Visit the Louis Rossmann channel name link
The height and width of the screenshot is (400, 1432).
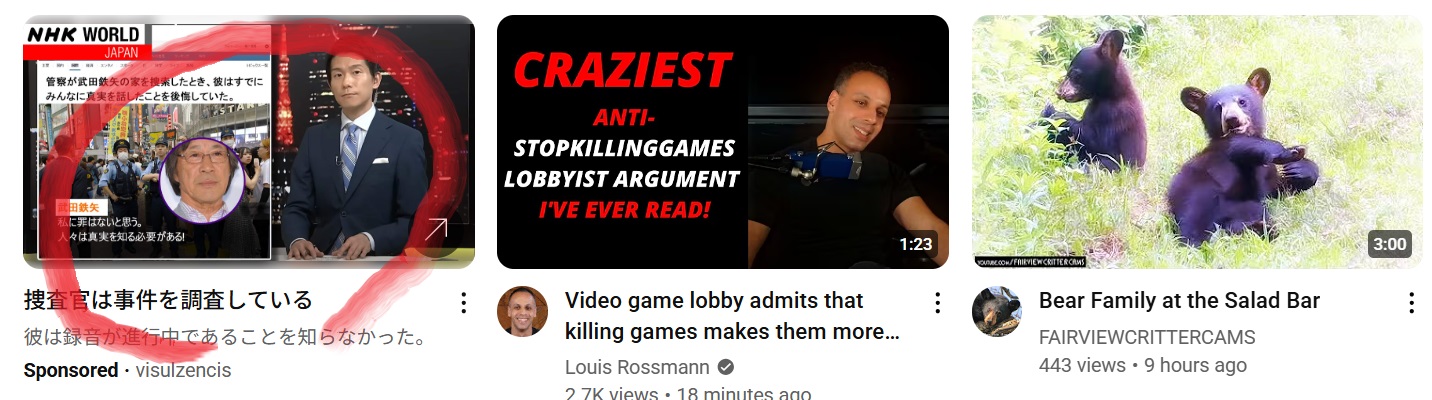pos(637,367)
